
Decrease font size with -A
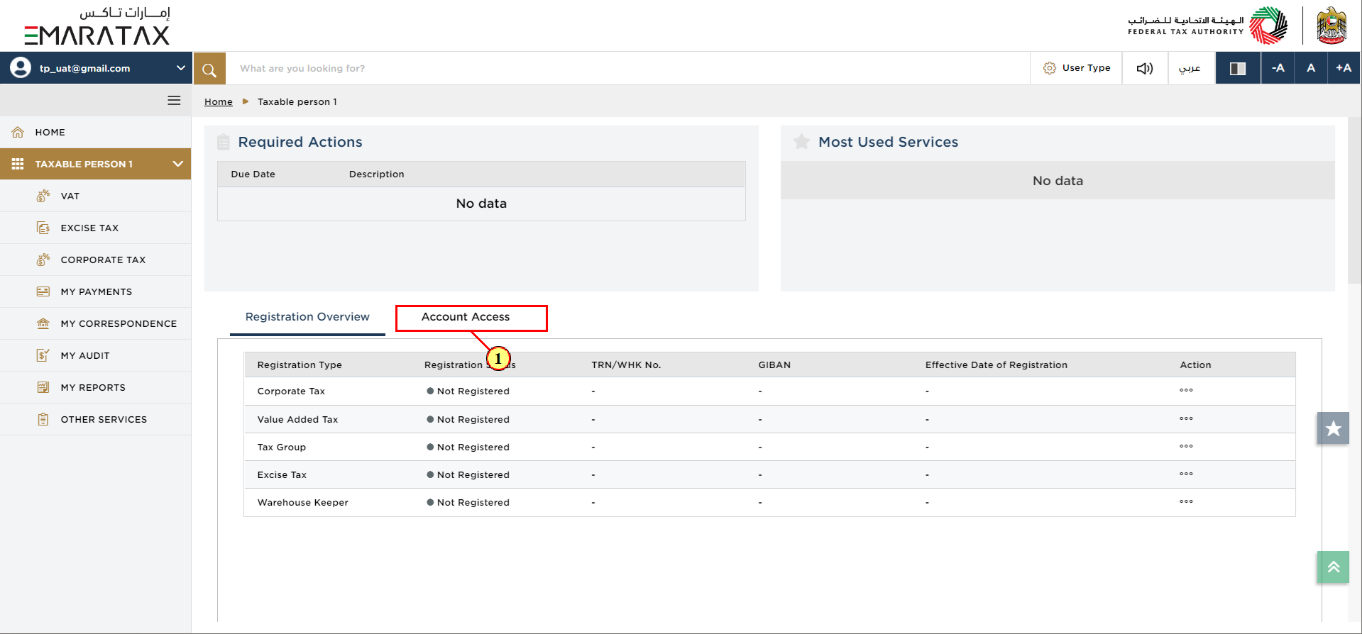click(1277, 68)
